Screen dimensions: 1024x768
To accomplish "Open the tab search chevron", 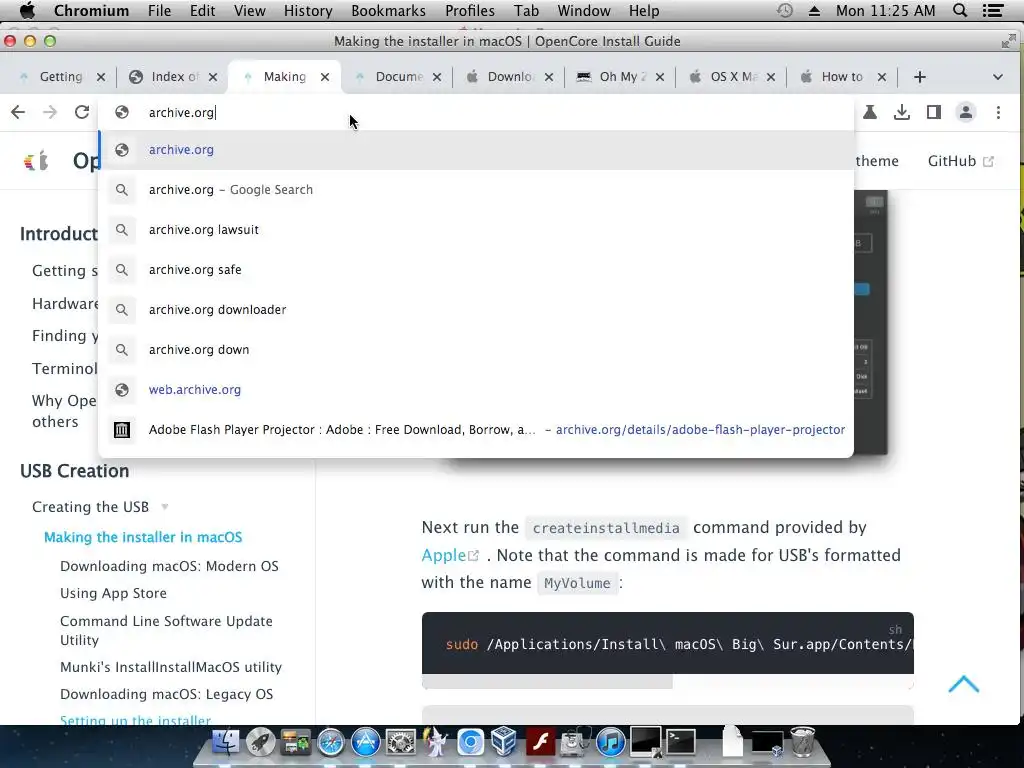I will [997, 77].
